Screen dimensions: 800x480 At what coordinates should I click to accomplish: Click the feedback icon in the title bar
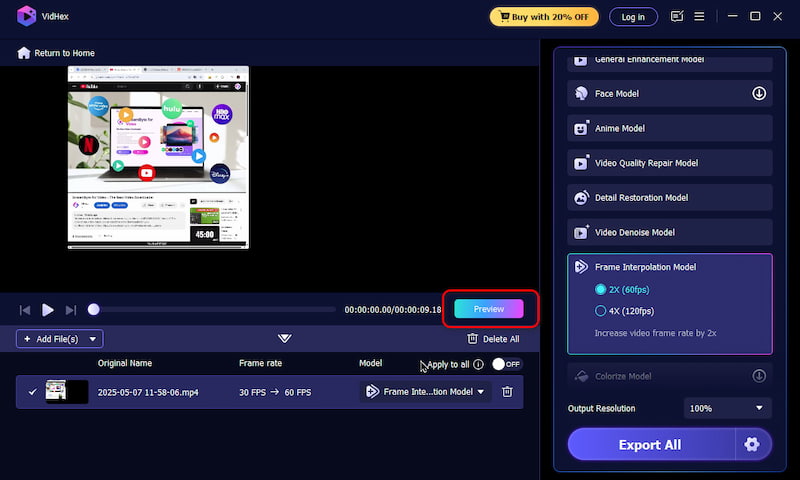tap(677, 16)
